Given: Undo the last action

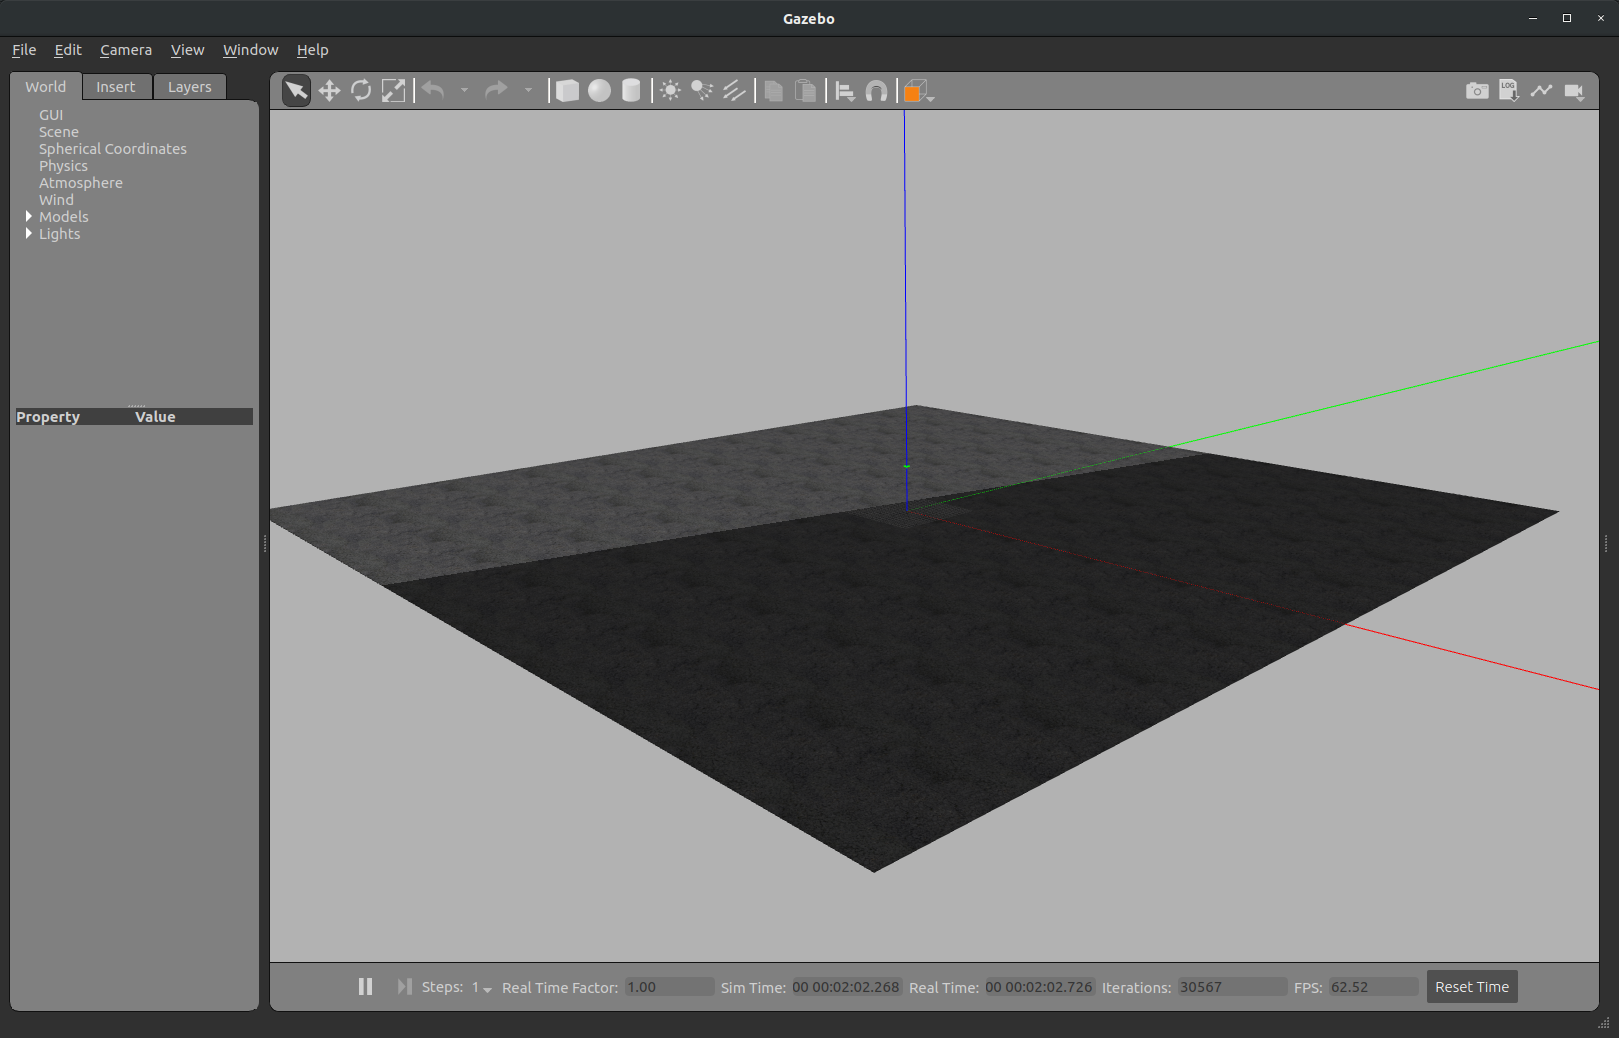Looking at the screenshot, I should (433, 91).
